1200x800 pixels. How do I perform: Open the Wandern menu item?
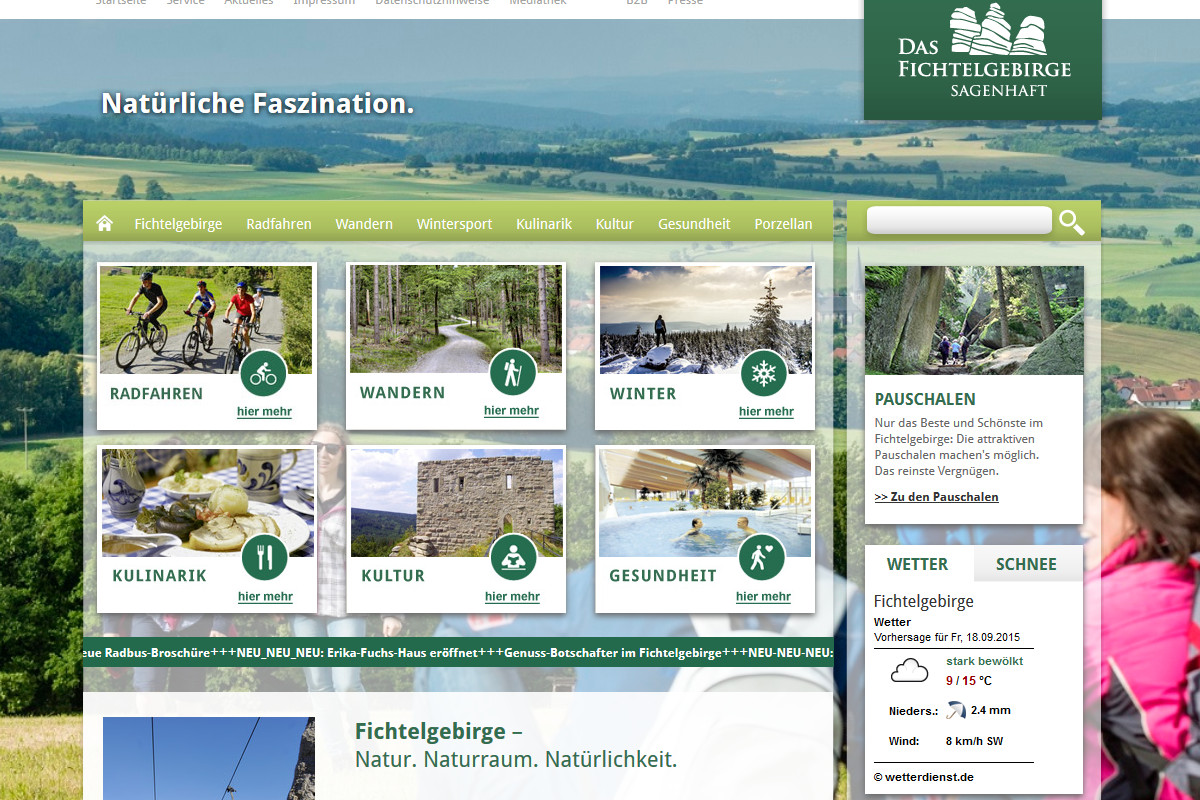coord(364,224)
